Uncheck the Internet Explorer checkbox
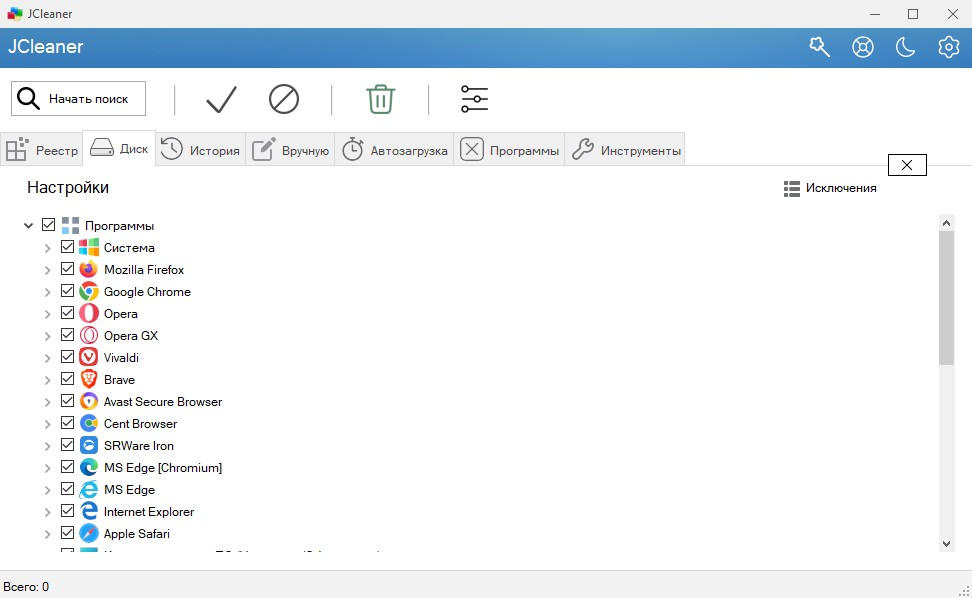The height and width of the screenshot is (598, 972). point(68,511)
